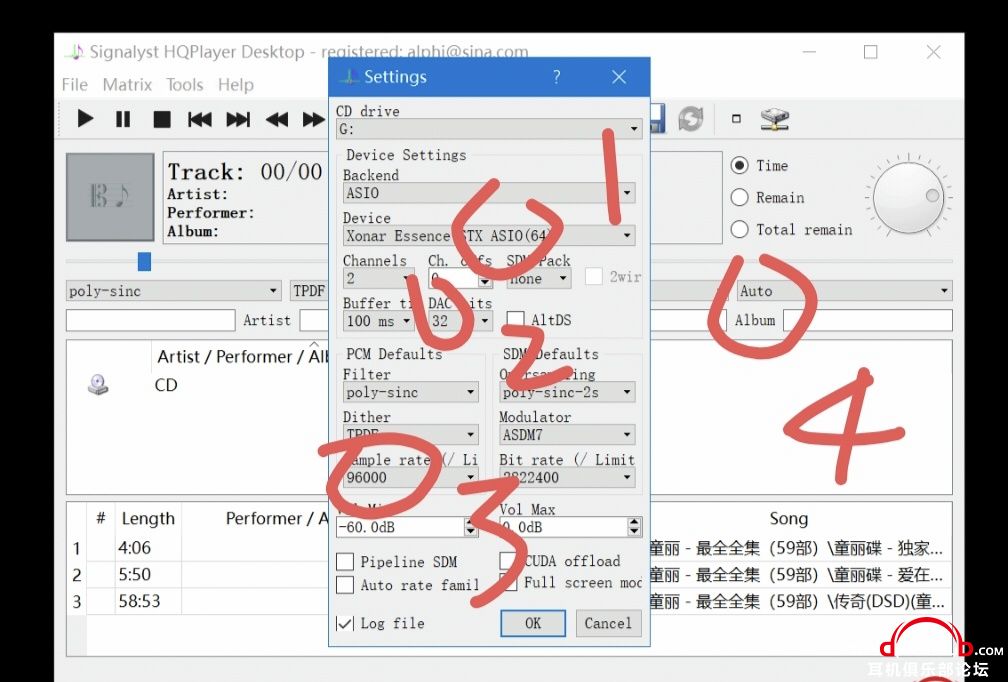1008x682 pixels.
Task: Click the Vol Min spinner arrows
Action: [x=471, y=527]
